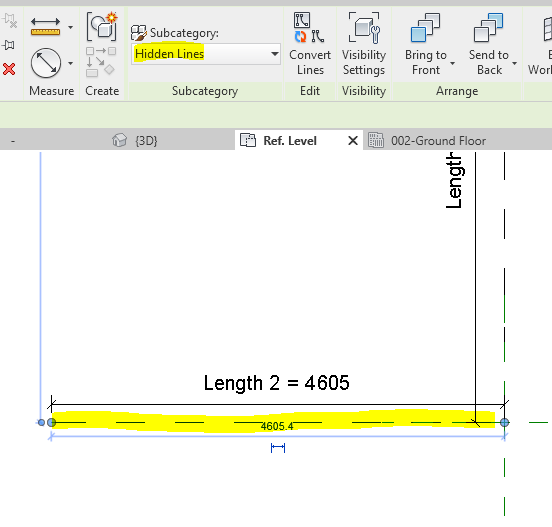Click the Convert Lines button
Screen dimensions: 552x527
point(310,44)
